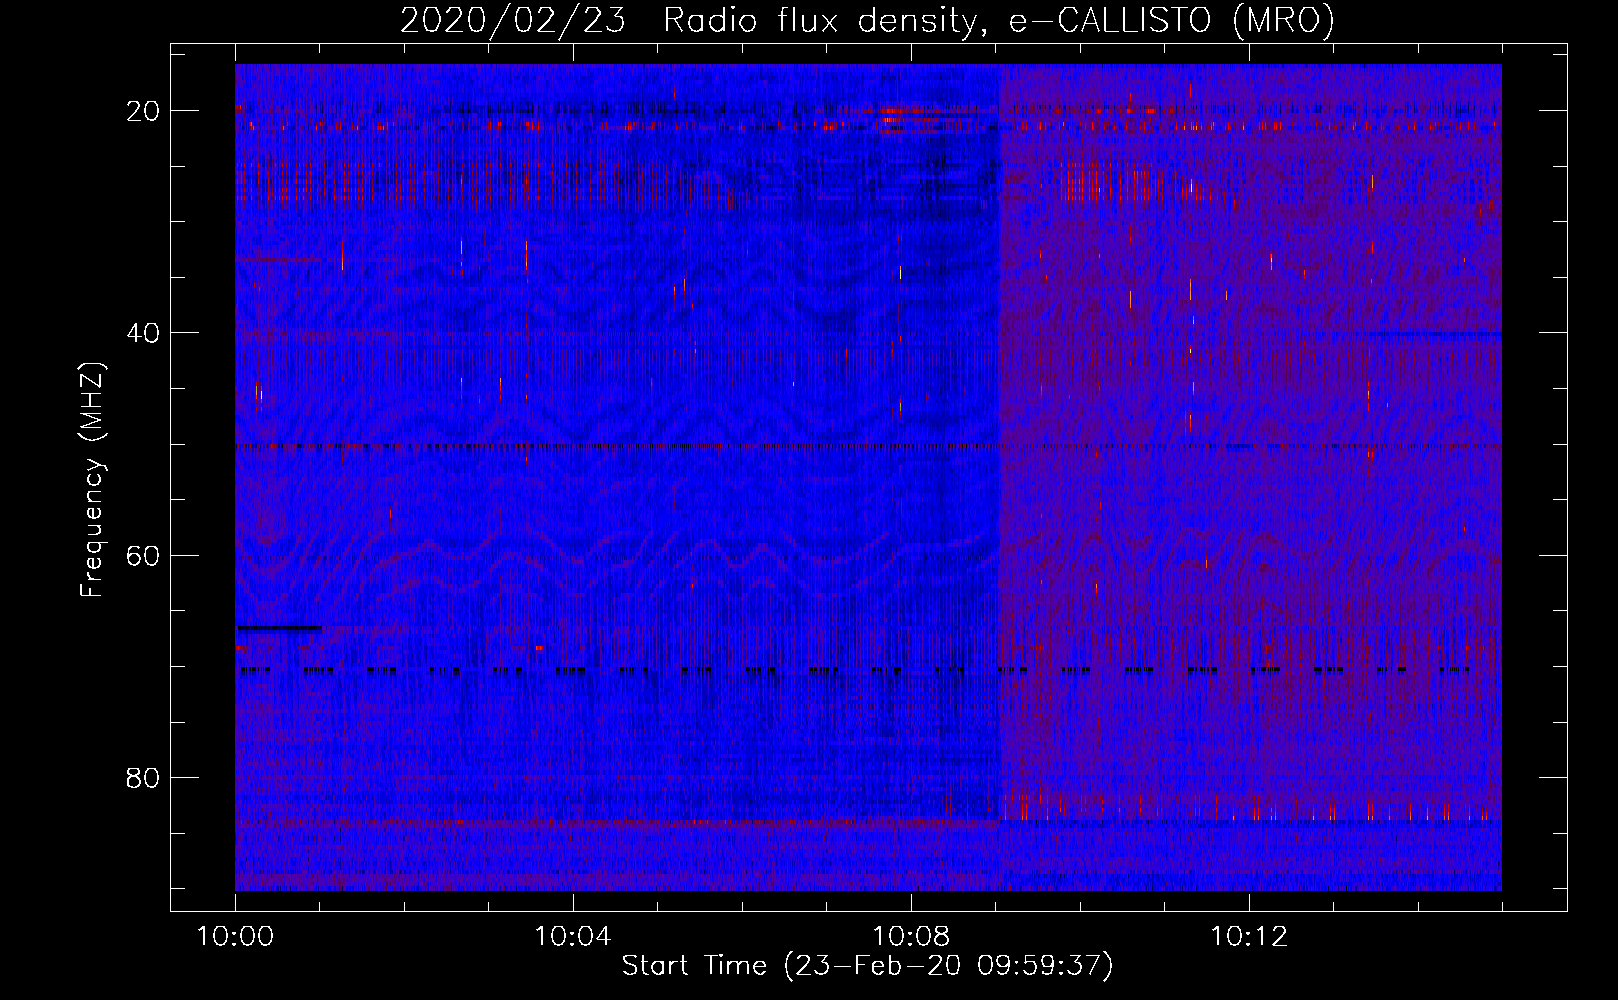The image size is (1618, 1000).
Task: Click the 'Start Time (23-Feb-20 09:59:37)' axis label
Action: pyautogui.click(x=867, y=966)
